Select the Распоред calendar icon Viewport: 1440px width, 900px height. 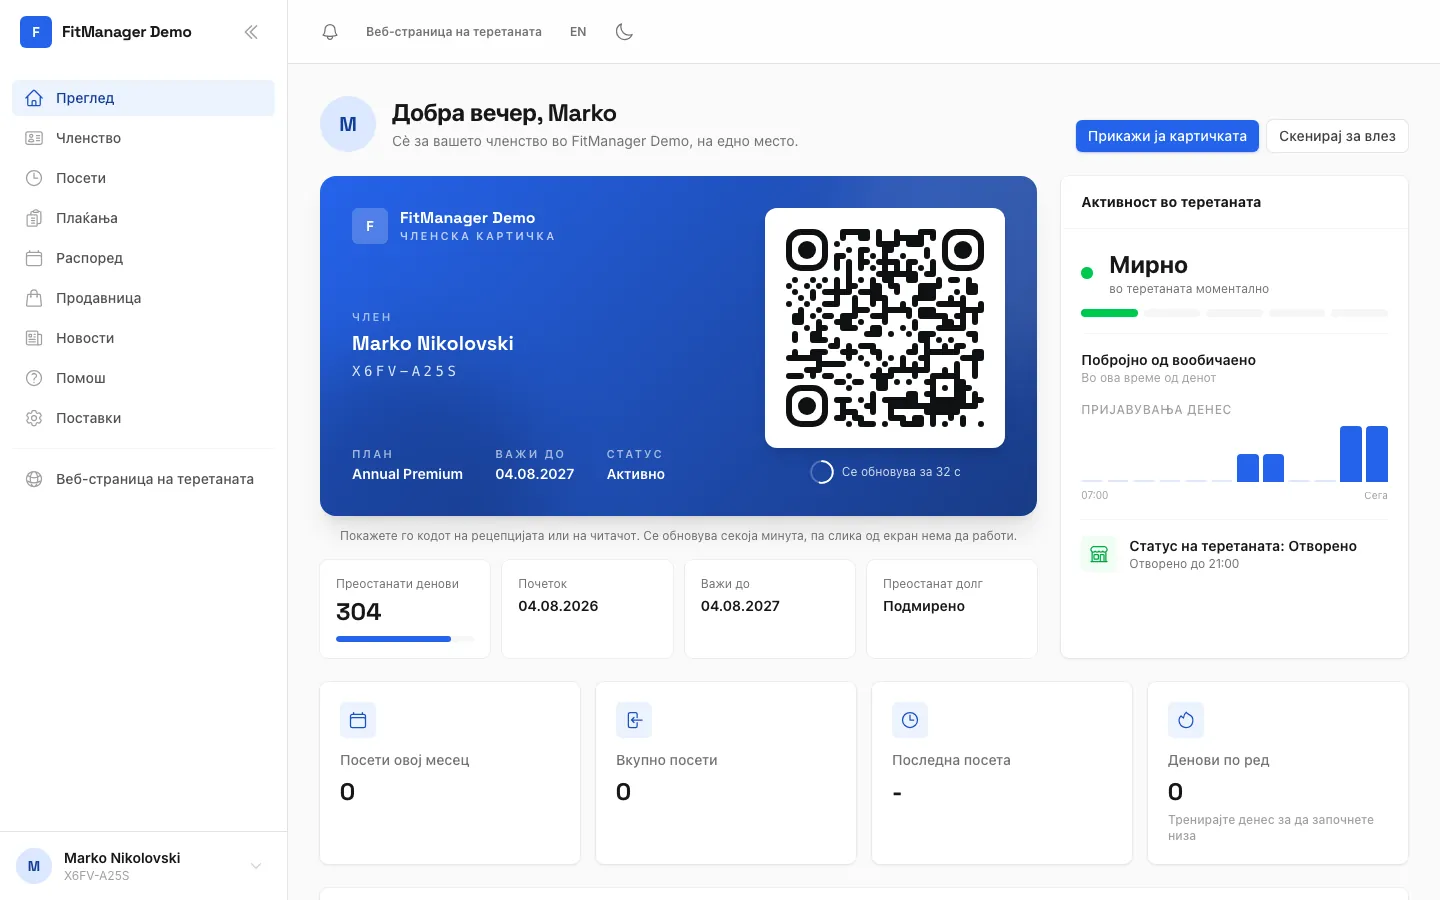click(34, 258)
